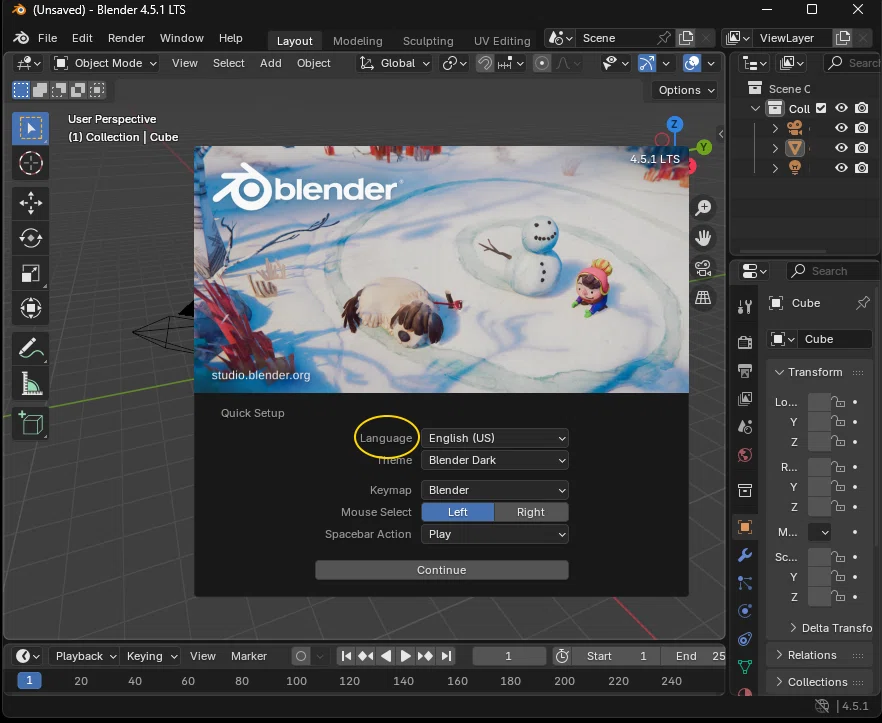Toggle the camera view icon

(703, 268)
